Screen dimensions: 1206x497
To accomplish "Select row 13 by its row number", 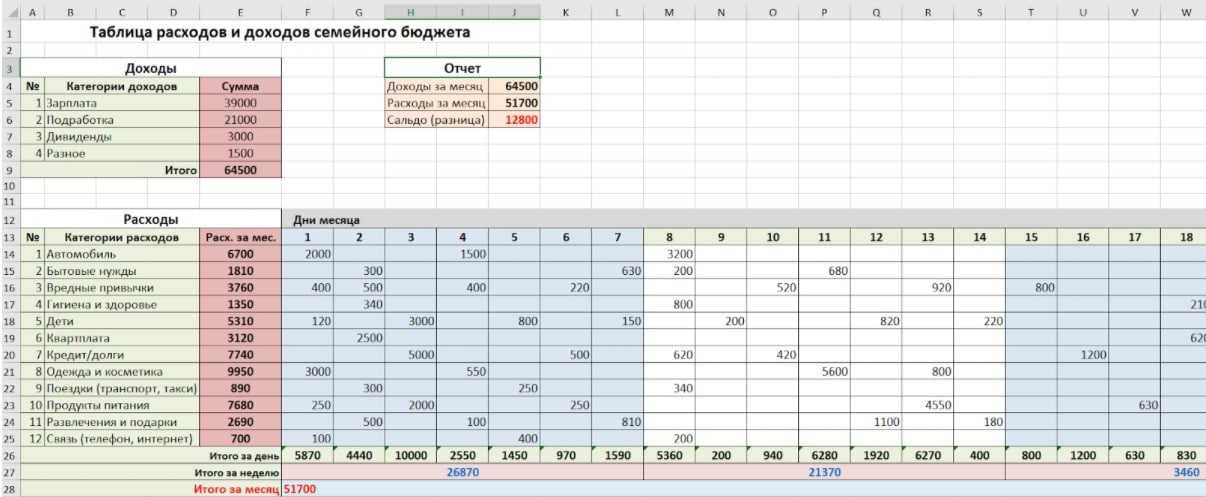I will pos(9,238).
